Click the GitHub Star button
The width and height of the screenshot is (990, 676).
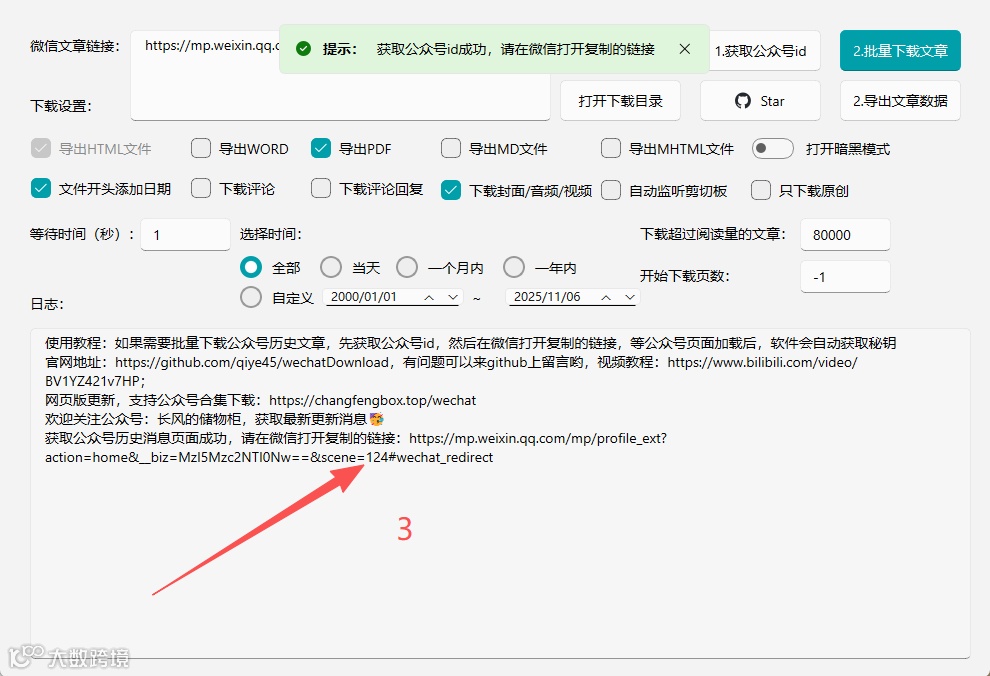(760, 101)
